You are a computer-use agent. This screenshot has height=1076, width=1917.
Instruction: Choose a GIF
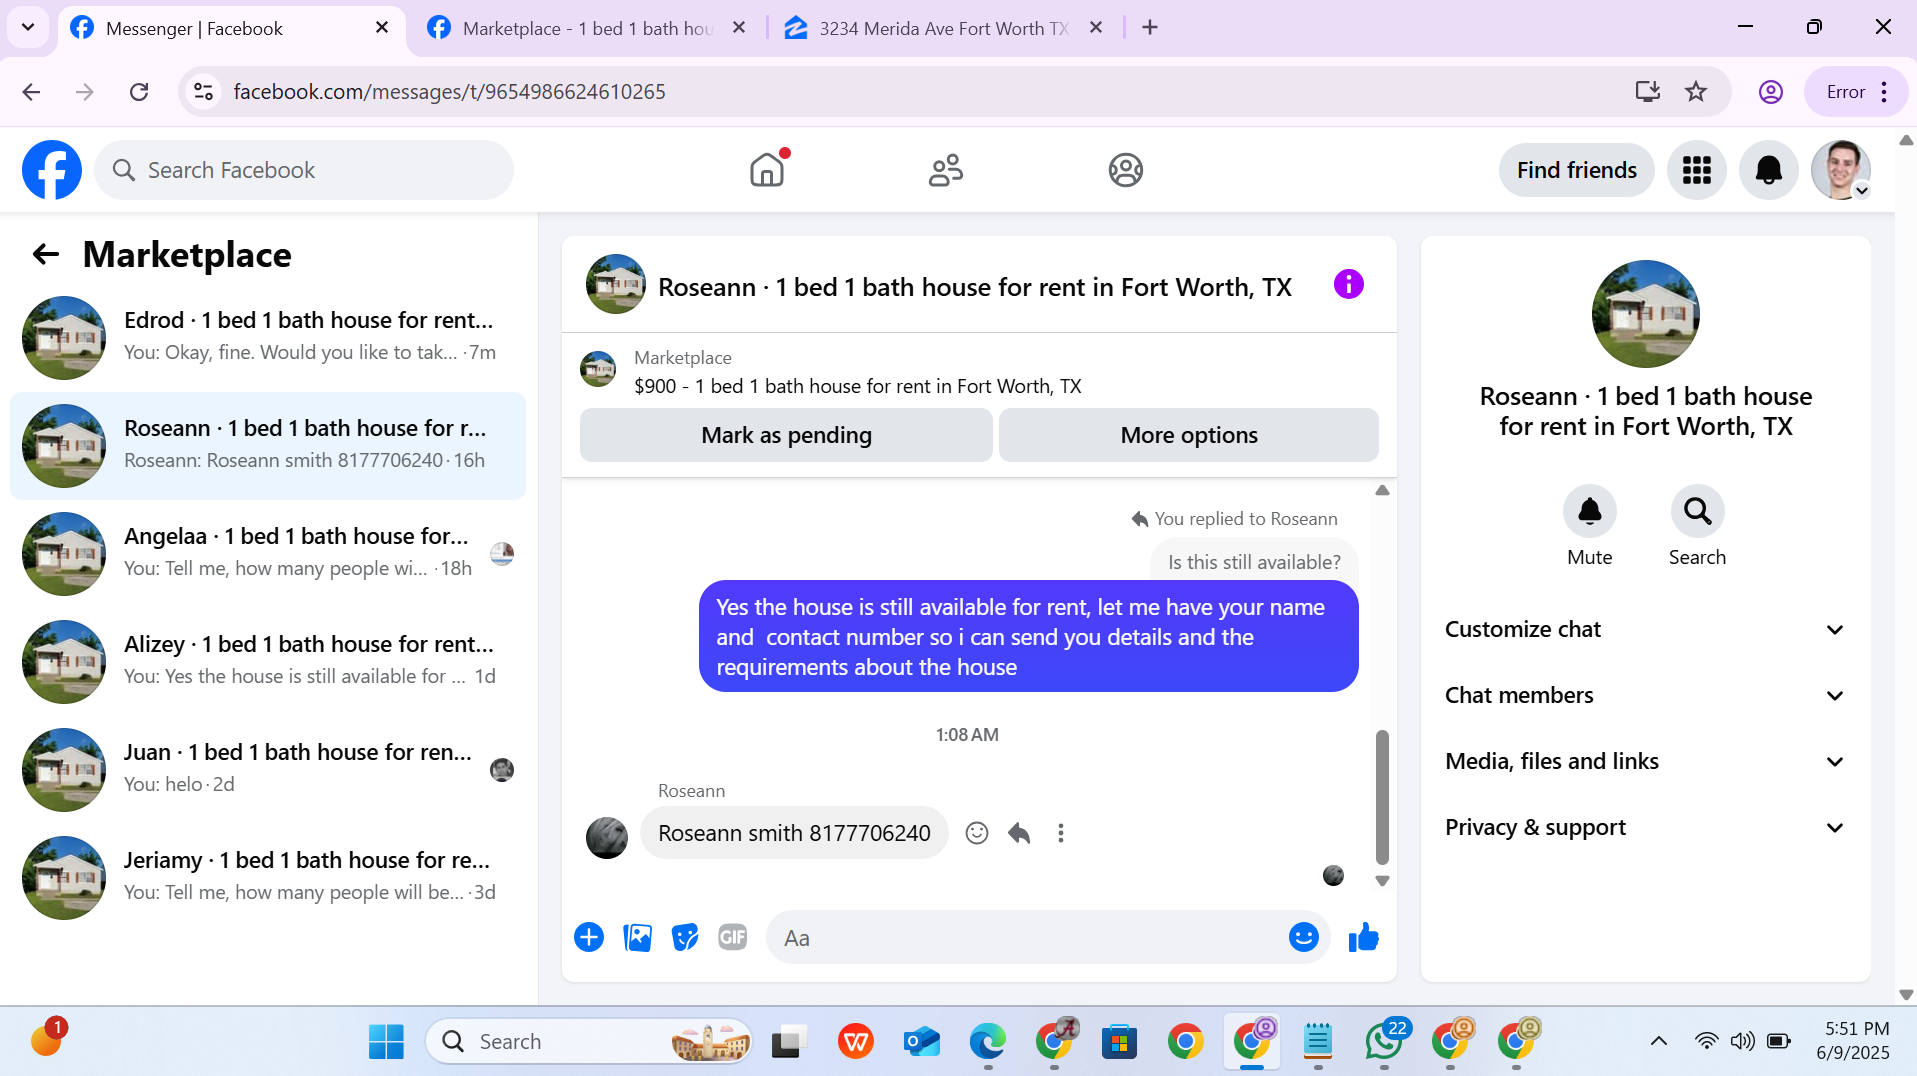[x=733, y=938]
